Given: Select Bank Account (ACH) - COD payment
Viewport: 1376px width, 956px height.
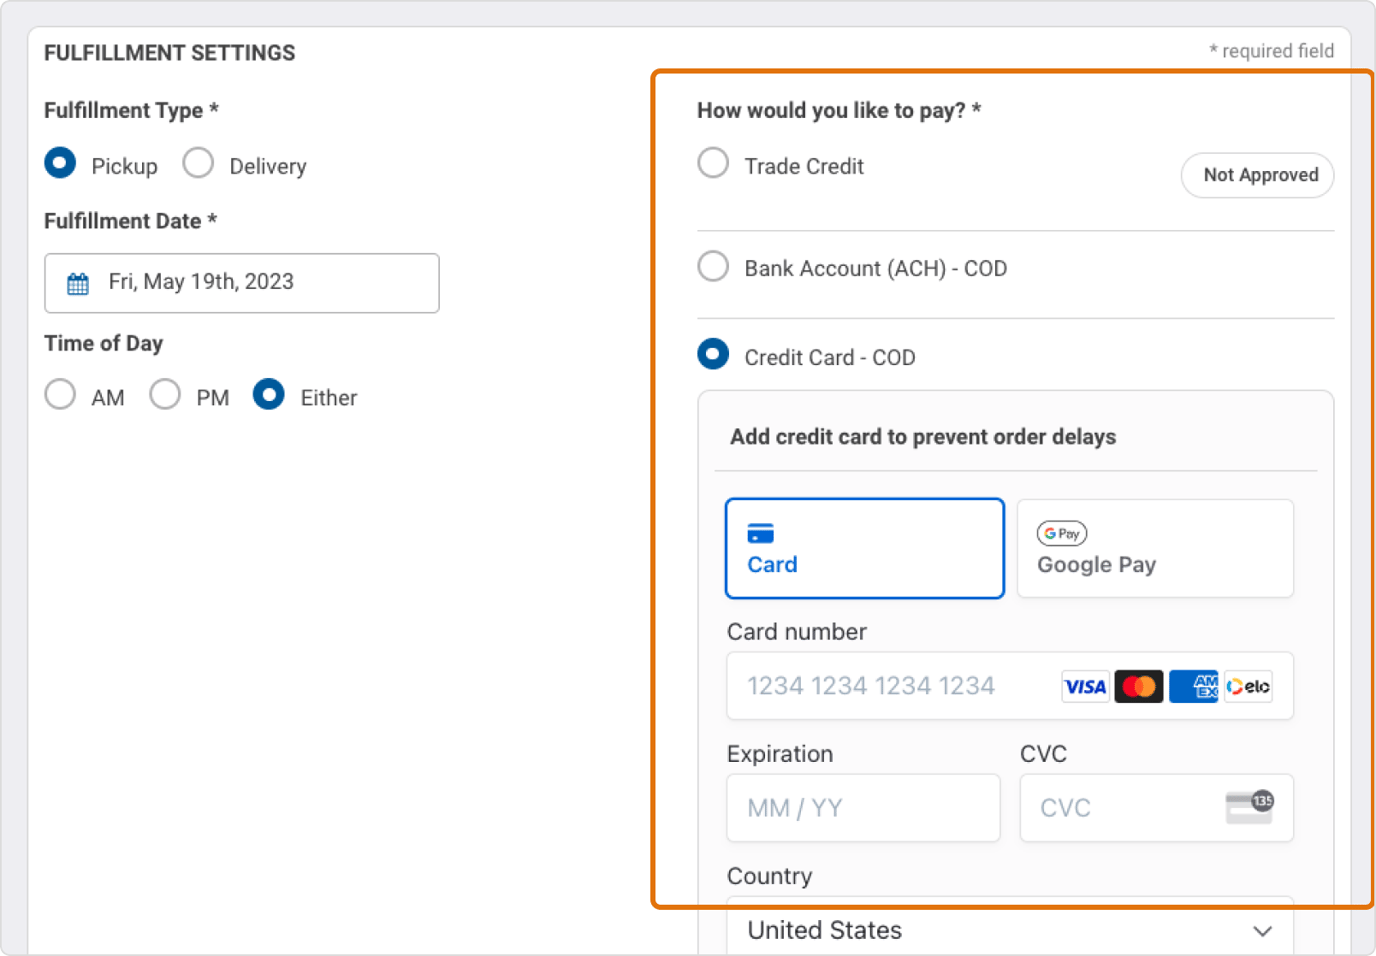Looking at the screenshot, I should tap(712, 266).
